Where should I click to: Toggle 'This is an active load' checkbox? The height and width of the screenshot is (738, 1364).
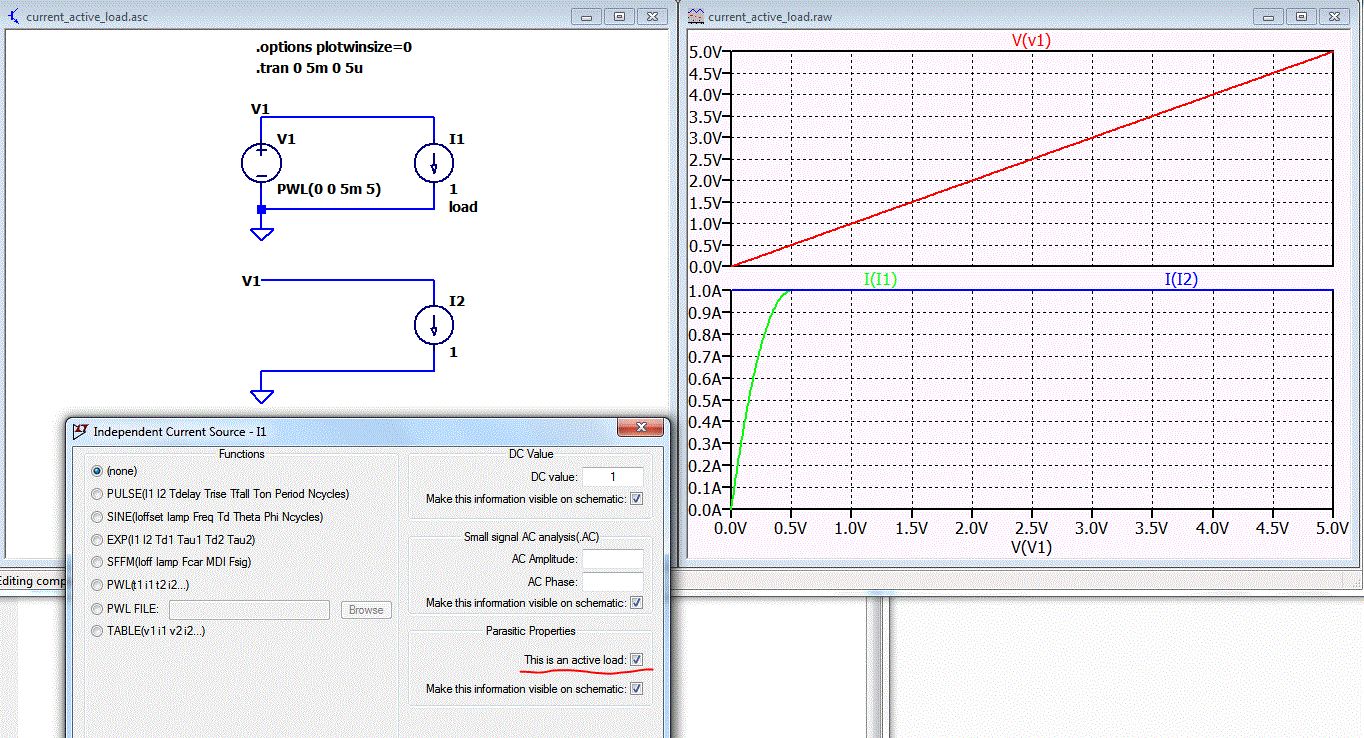(x=637, y=660)
